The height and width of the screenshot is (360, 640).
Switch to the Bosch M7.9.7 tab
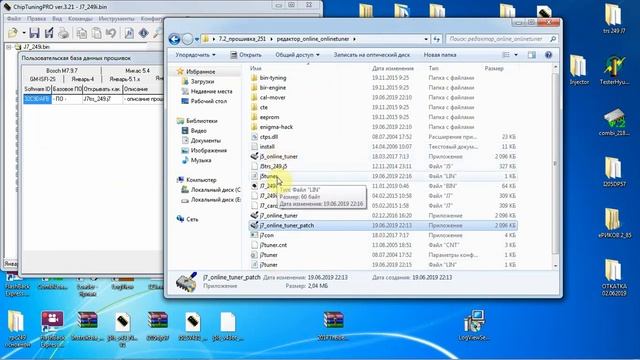(x=62, y=71)
